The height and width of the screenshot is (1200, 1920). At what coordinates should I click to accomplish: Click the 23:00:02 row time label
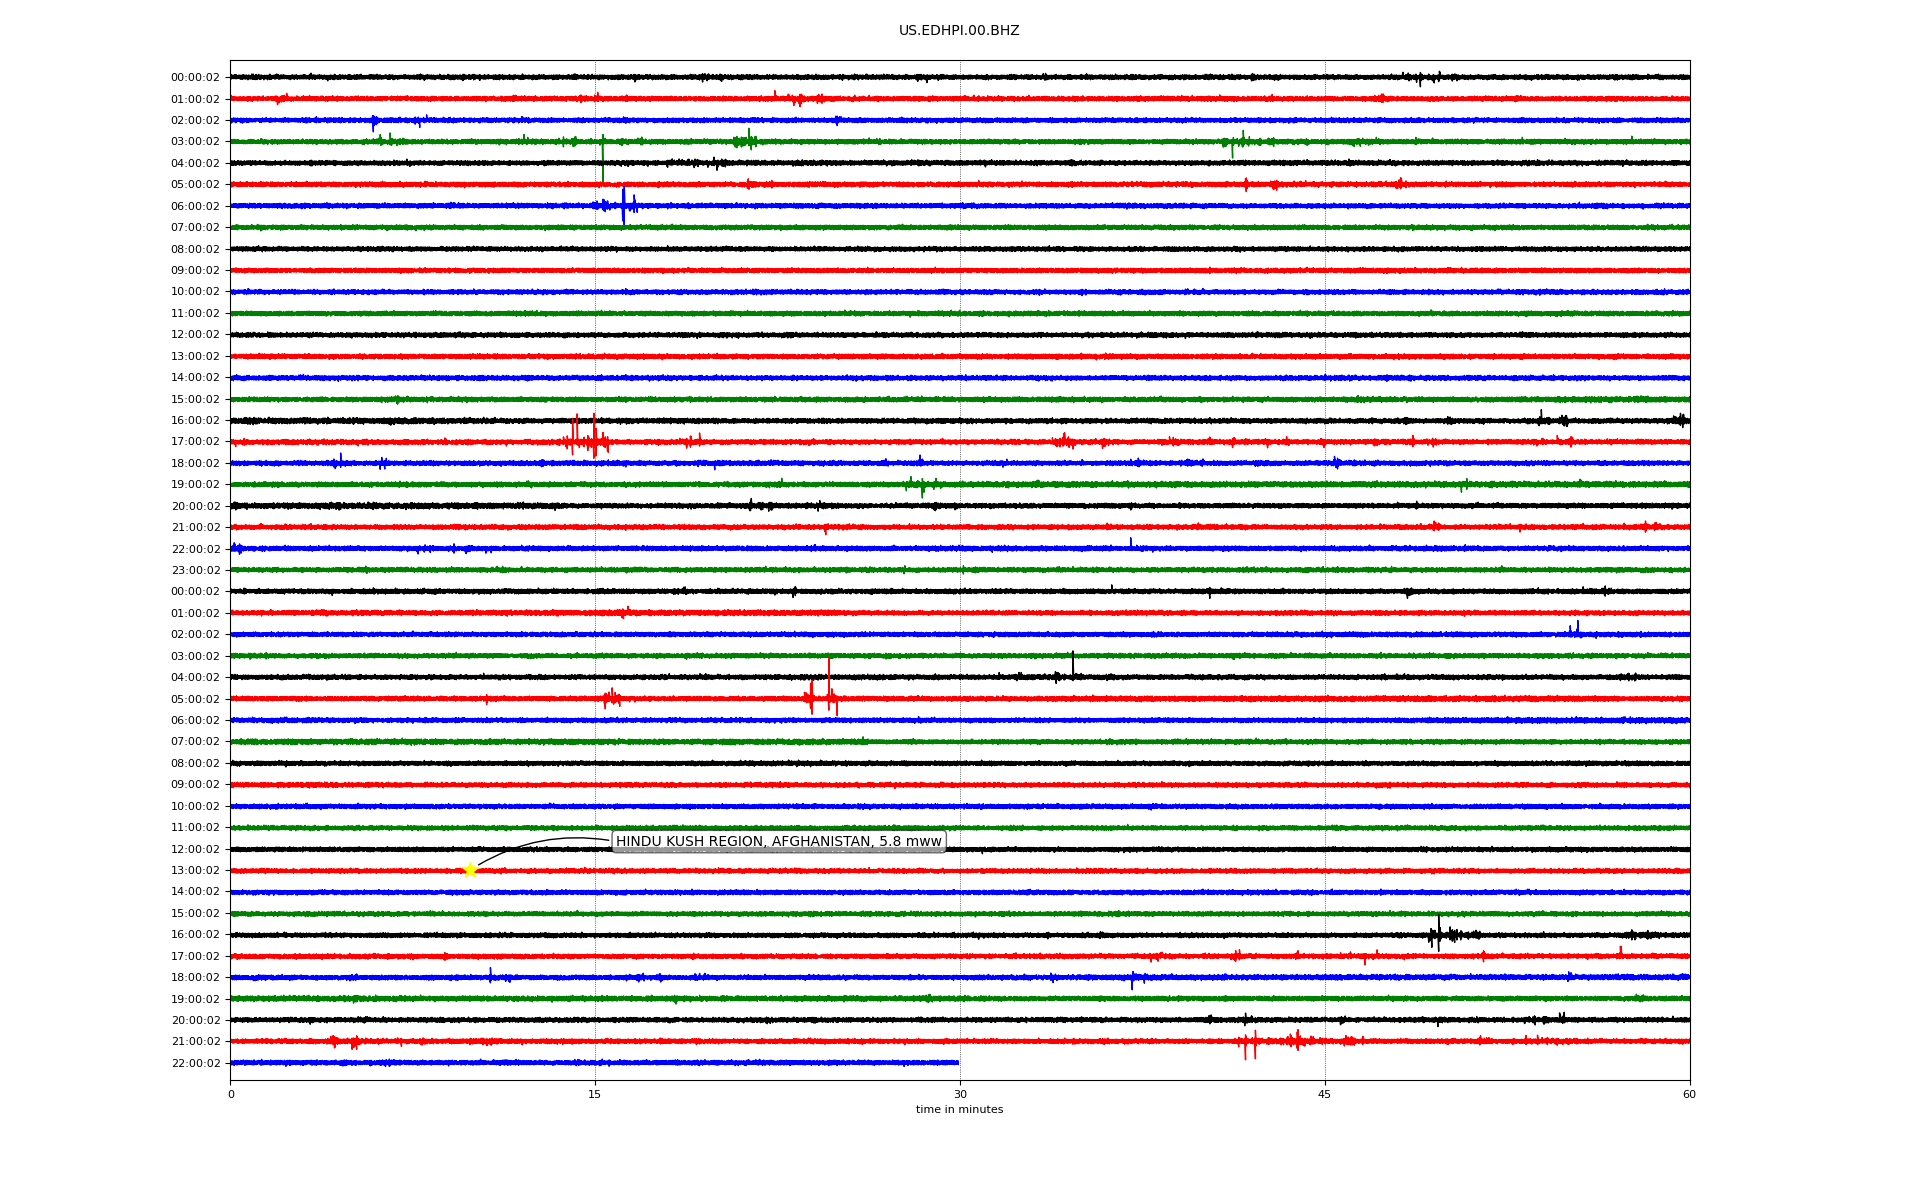click(x=195, y=570)
